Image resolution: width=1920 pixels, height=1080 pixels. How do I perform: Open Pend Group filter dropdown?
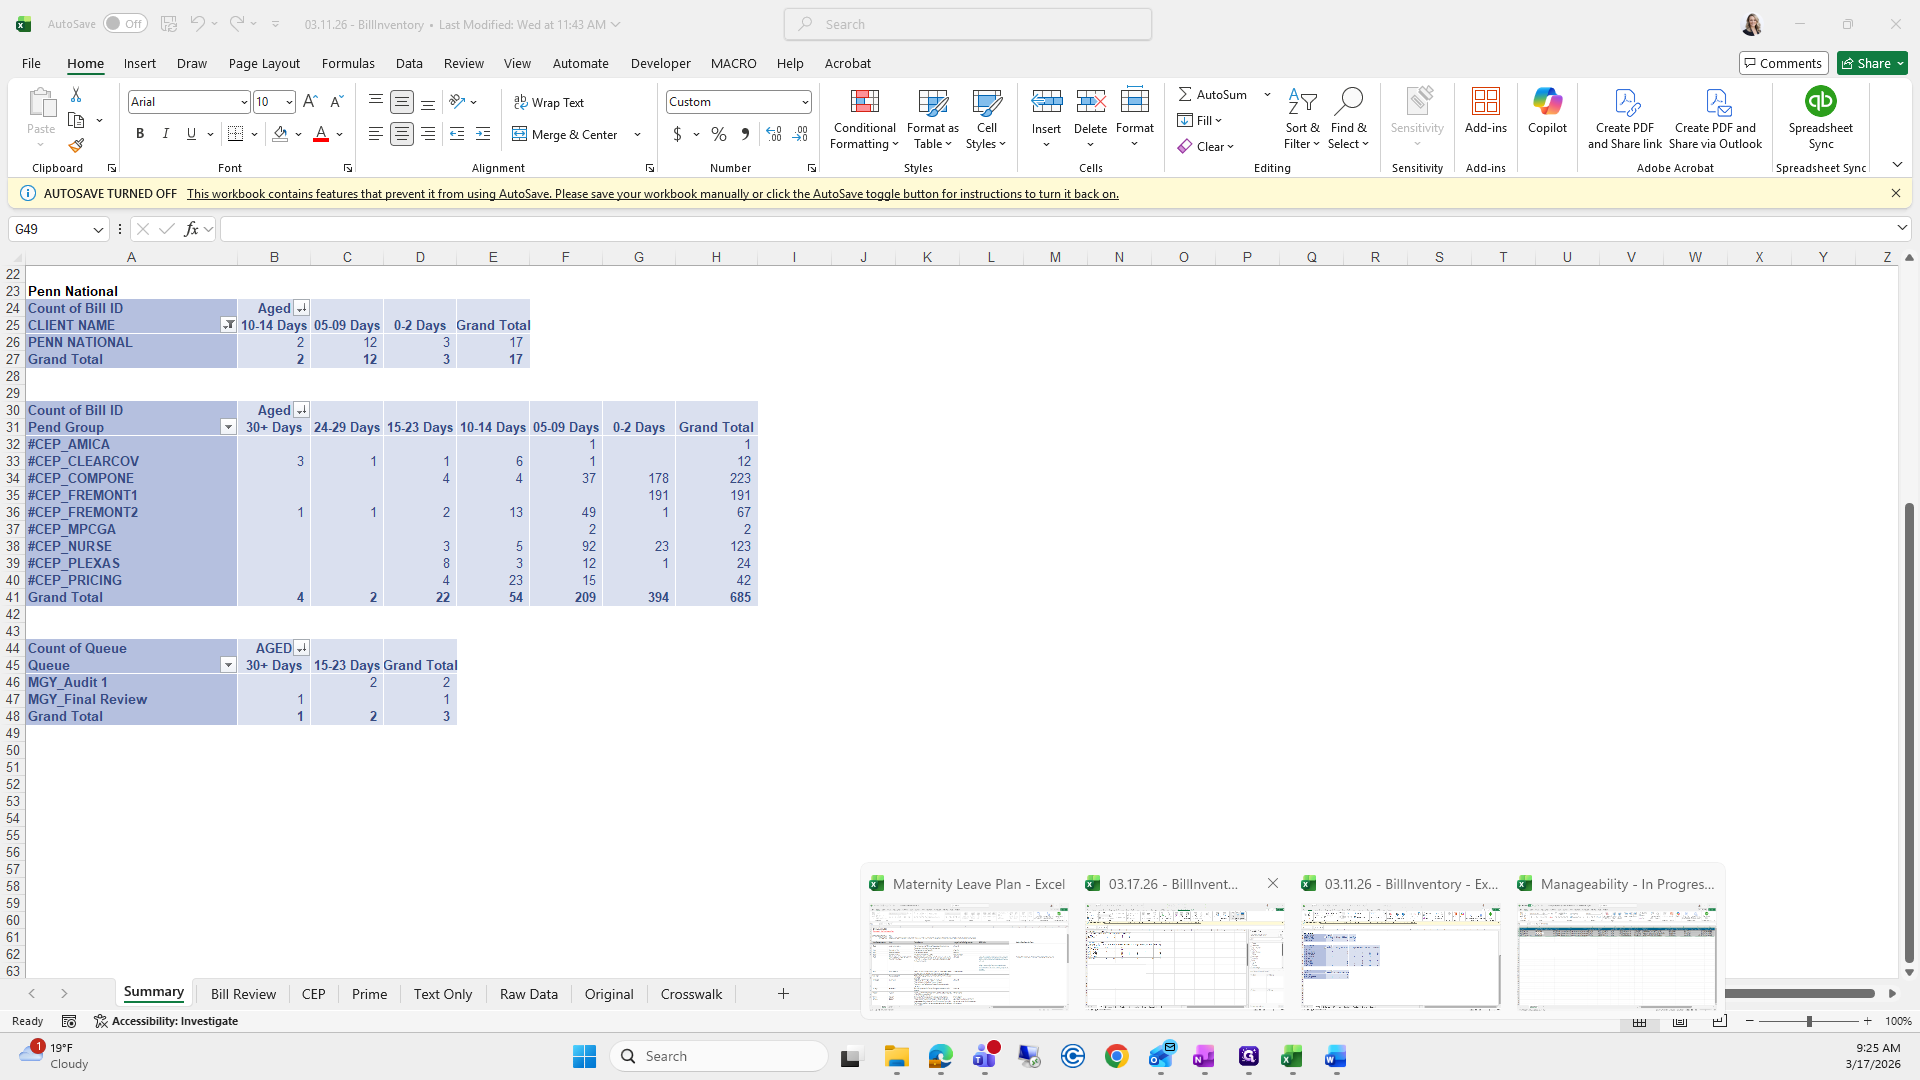228,427
